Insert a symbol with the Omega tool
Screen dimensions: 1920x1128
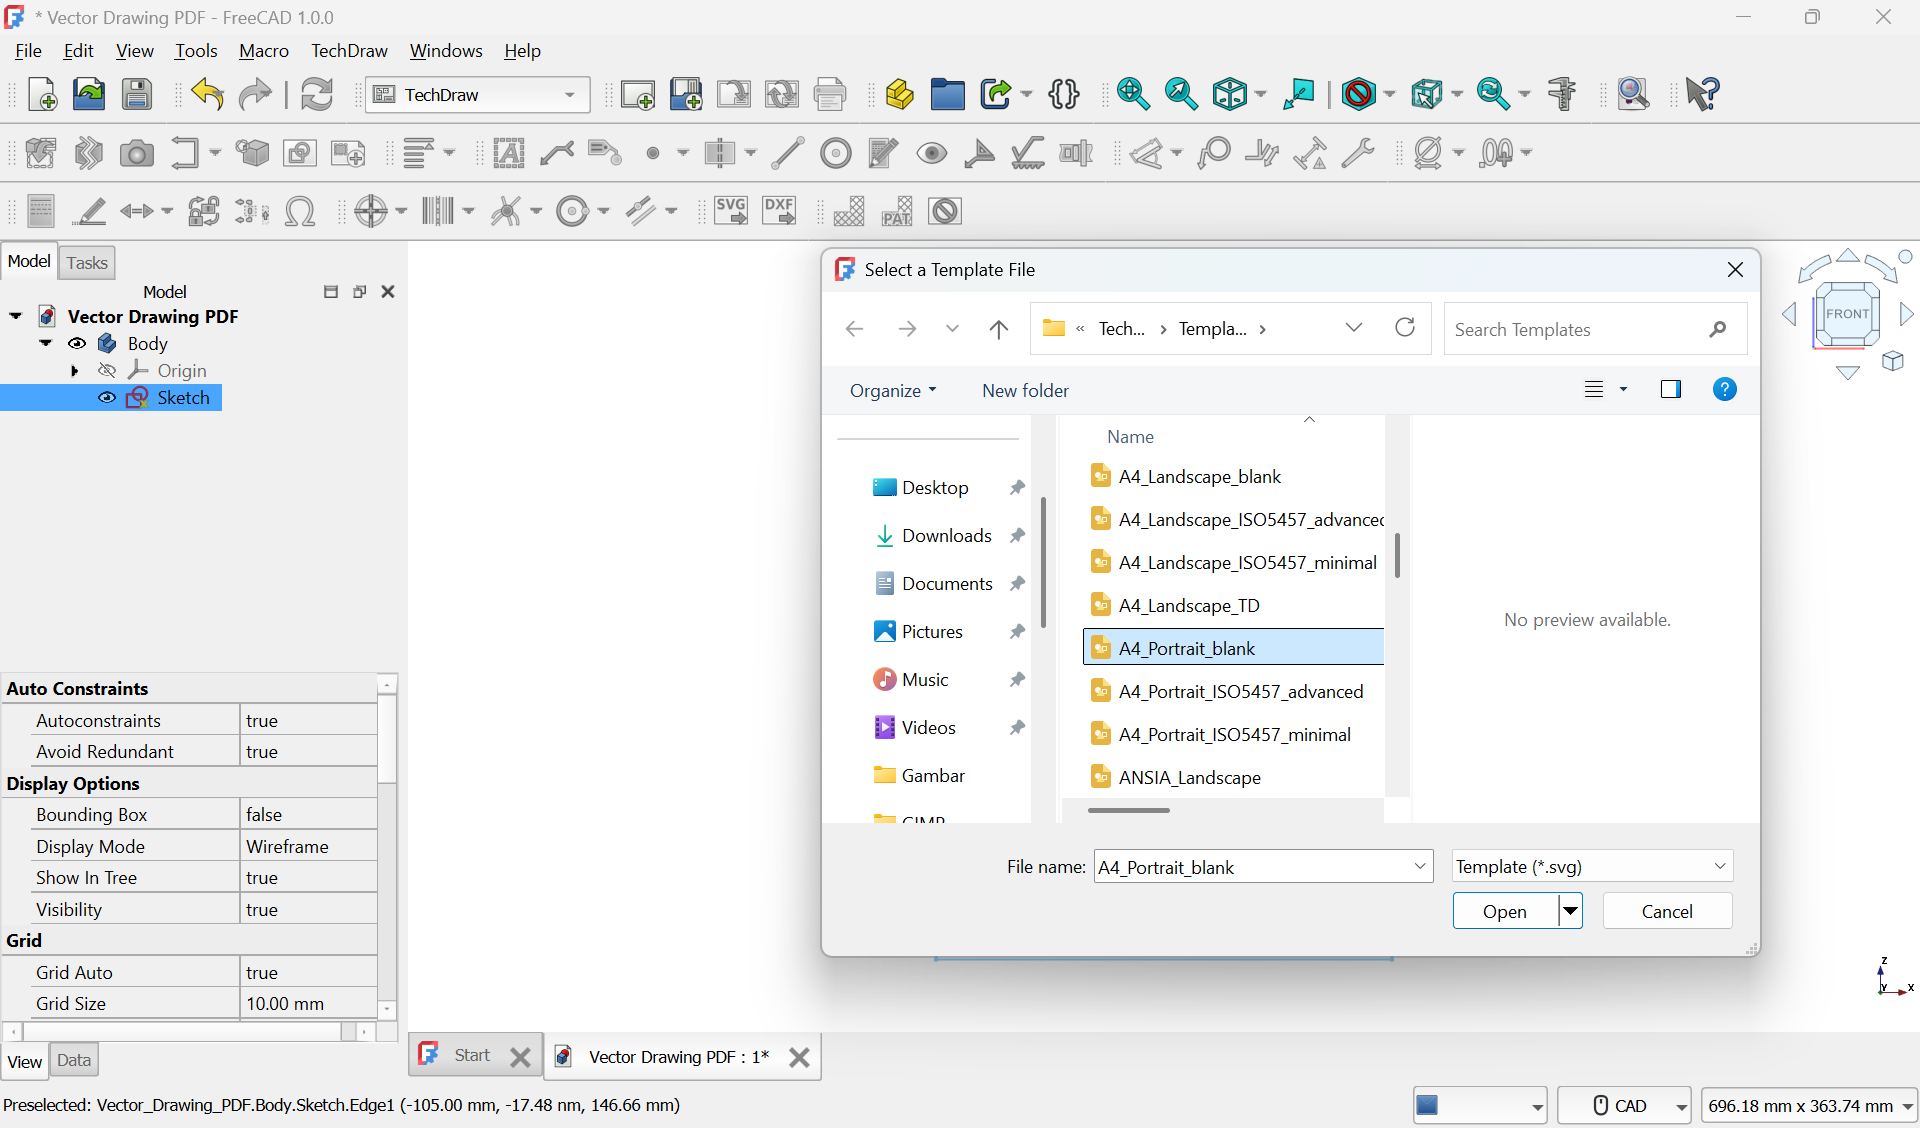[x=301, y=211]
